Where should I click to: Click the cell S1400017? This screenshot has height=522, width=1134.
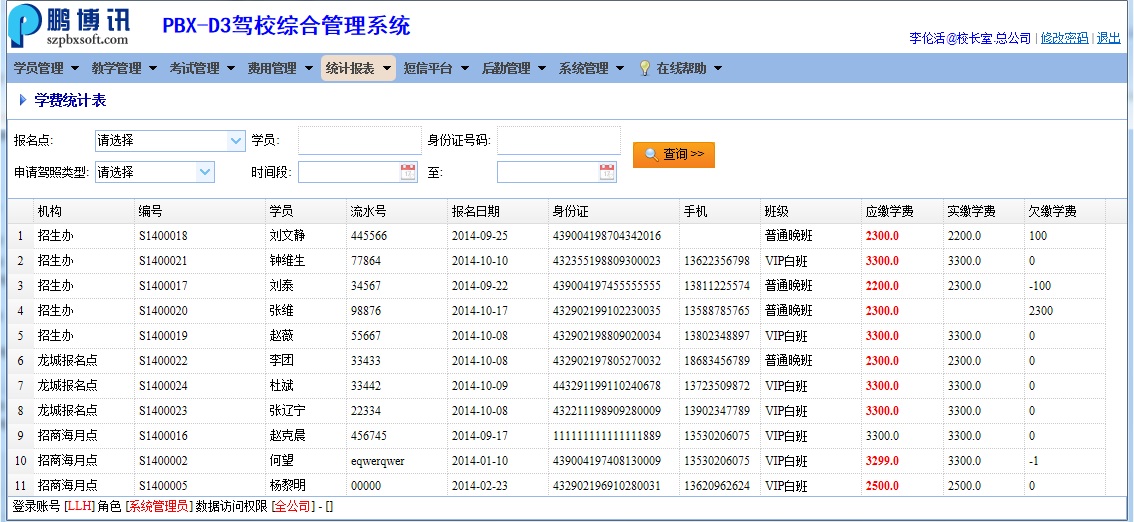(163, 286)
